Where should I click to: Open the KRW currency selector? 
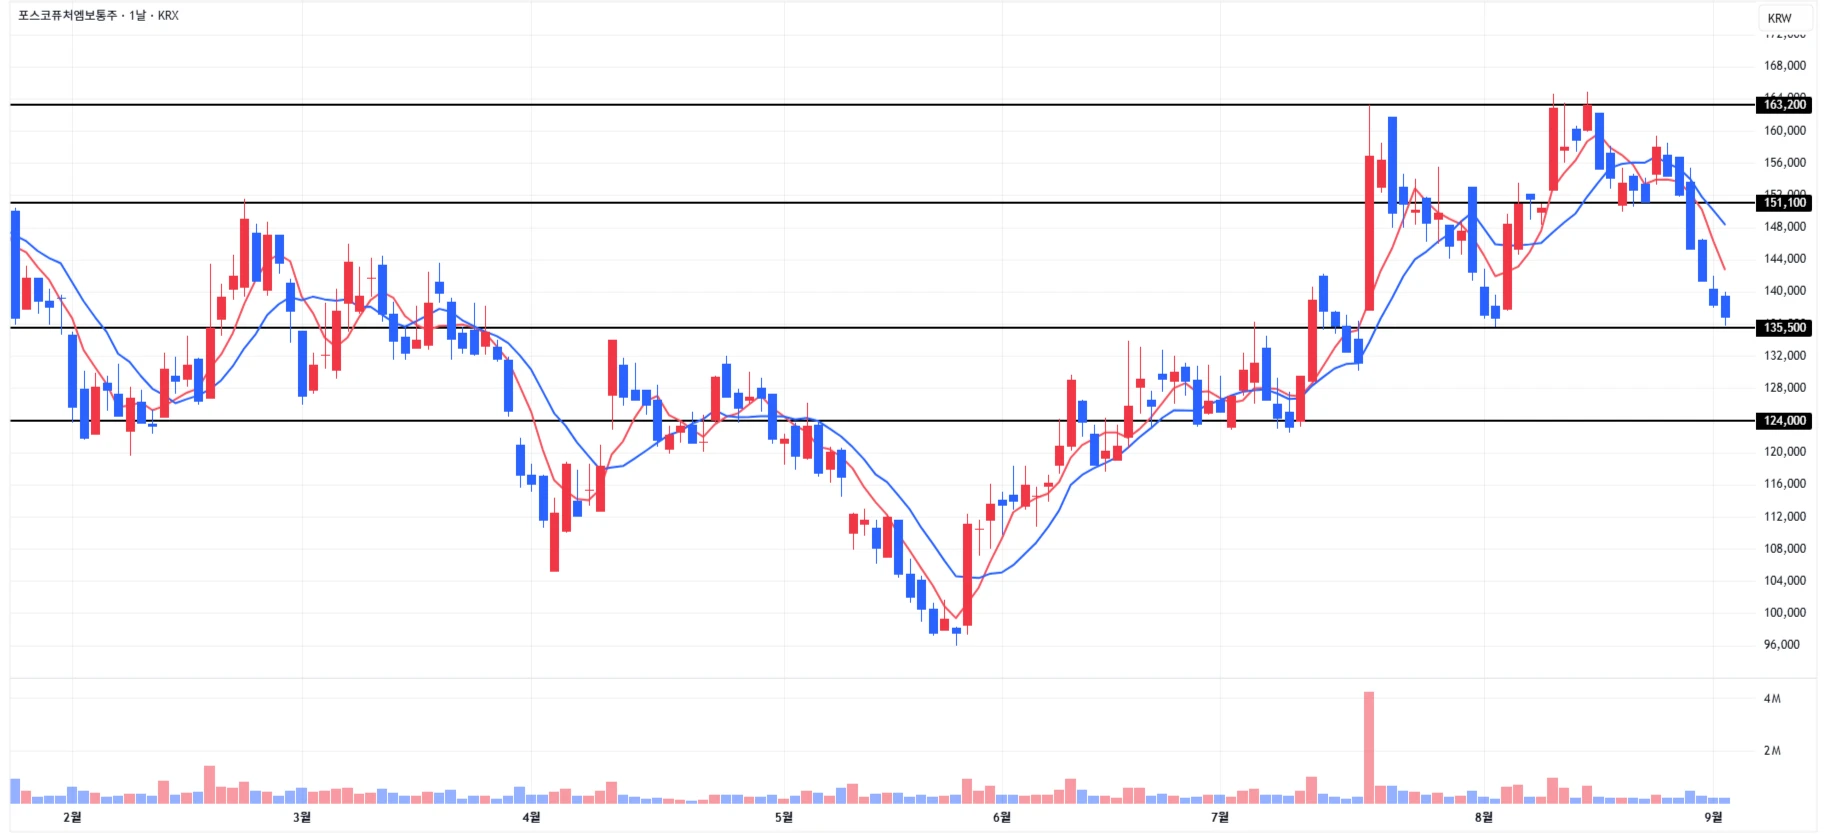click(1779, 18)
